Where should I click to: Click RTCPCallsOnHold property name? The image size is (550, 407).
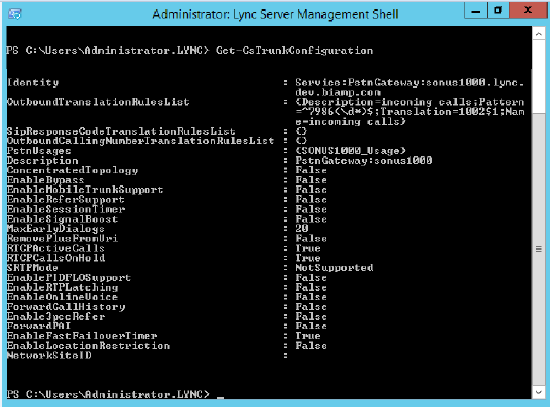[x=56, y=258]
